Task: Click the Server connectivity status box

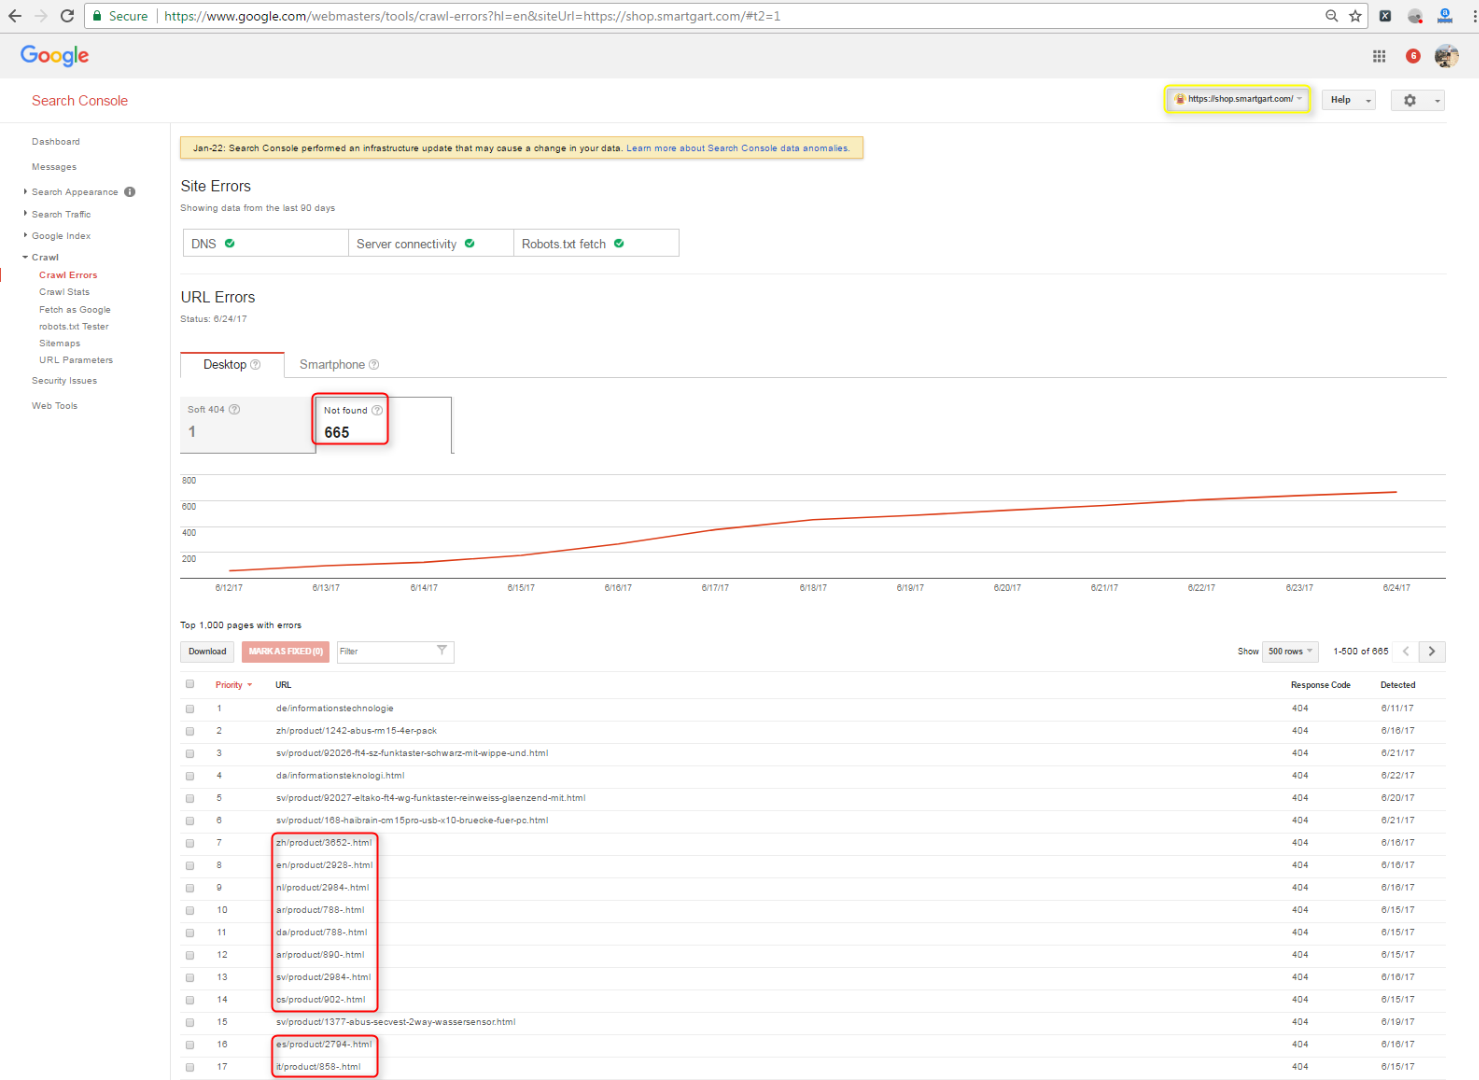Action: coord(431,243)
